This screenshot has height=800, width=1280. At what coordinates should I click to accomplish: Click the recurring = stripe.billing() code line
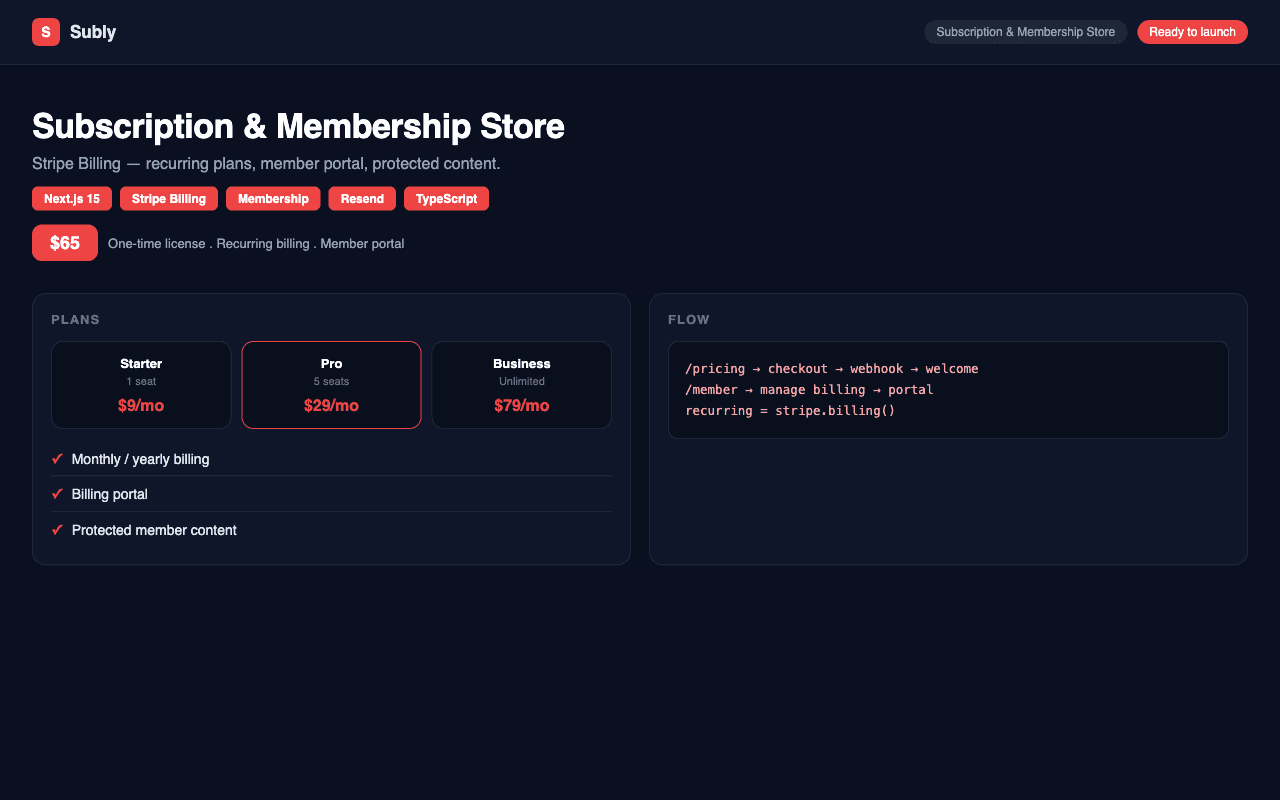tap(790, 411)
